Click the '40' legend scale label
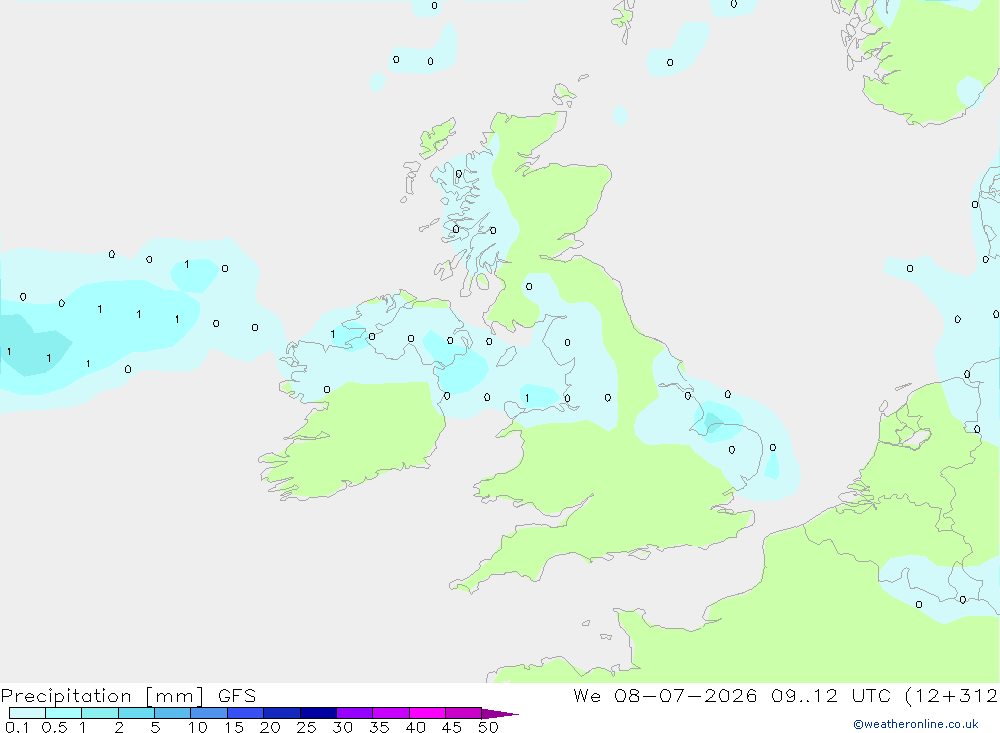Image resolution: width=1000 pixels, height=733 pixels. tap(415, 727)
